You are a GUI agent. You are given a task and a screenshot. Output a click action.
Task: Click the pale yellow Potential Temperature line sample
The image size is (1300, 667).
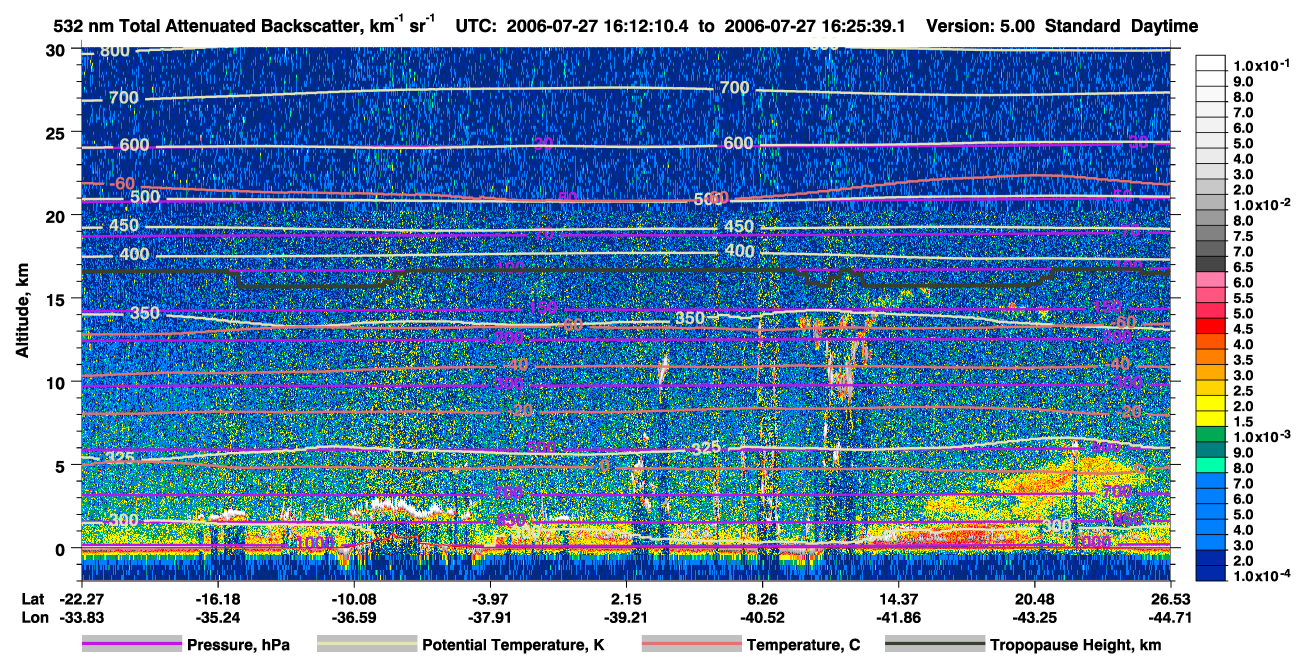pyautogui.click(x=366, y=645)
